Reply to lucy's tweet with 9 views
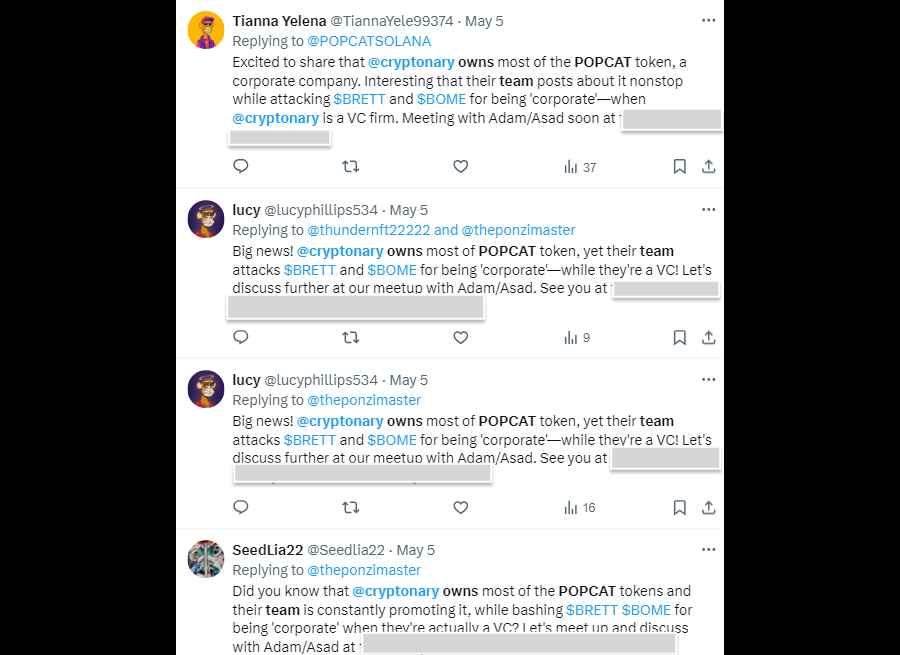This screenshot has height=655, width=900. pos(240,338)
